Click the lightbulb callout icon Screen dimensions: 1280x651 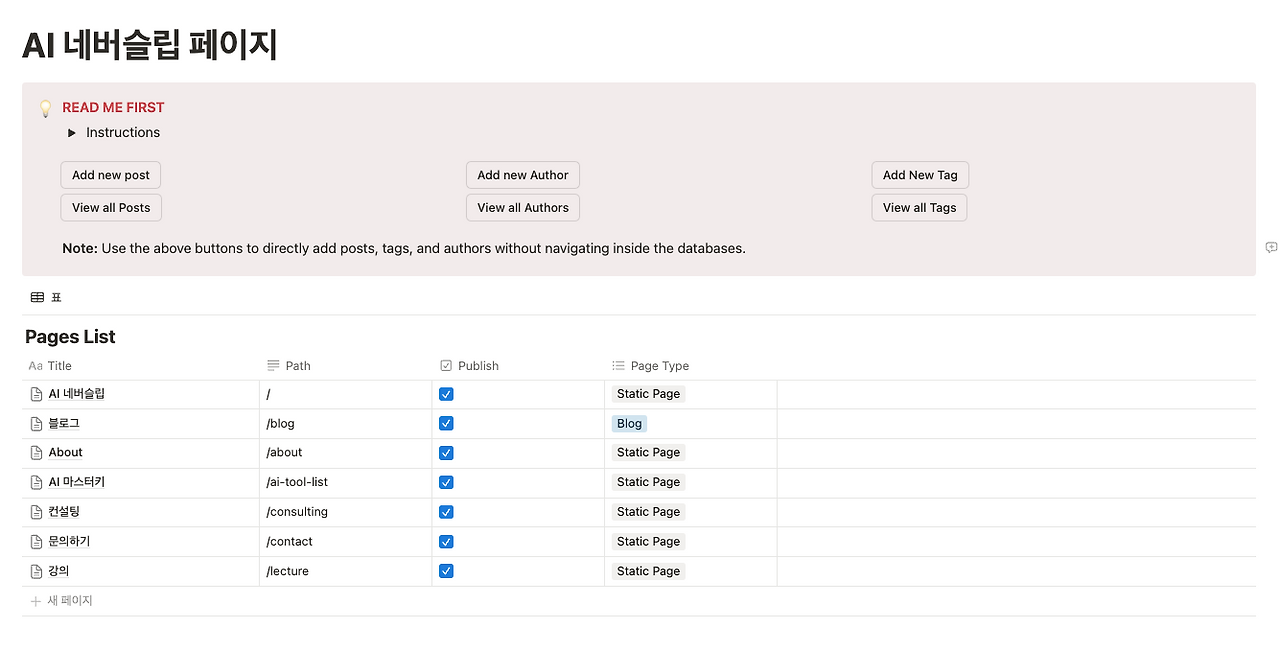coord(45,108)
